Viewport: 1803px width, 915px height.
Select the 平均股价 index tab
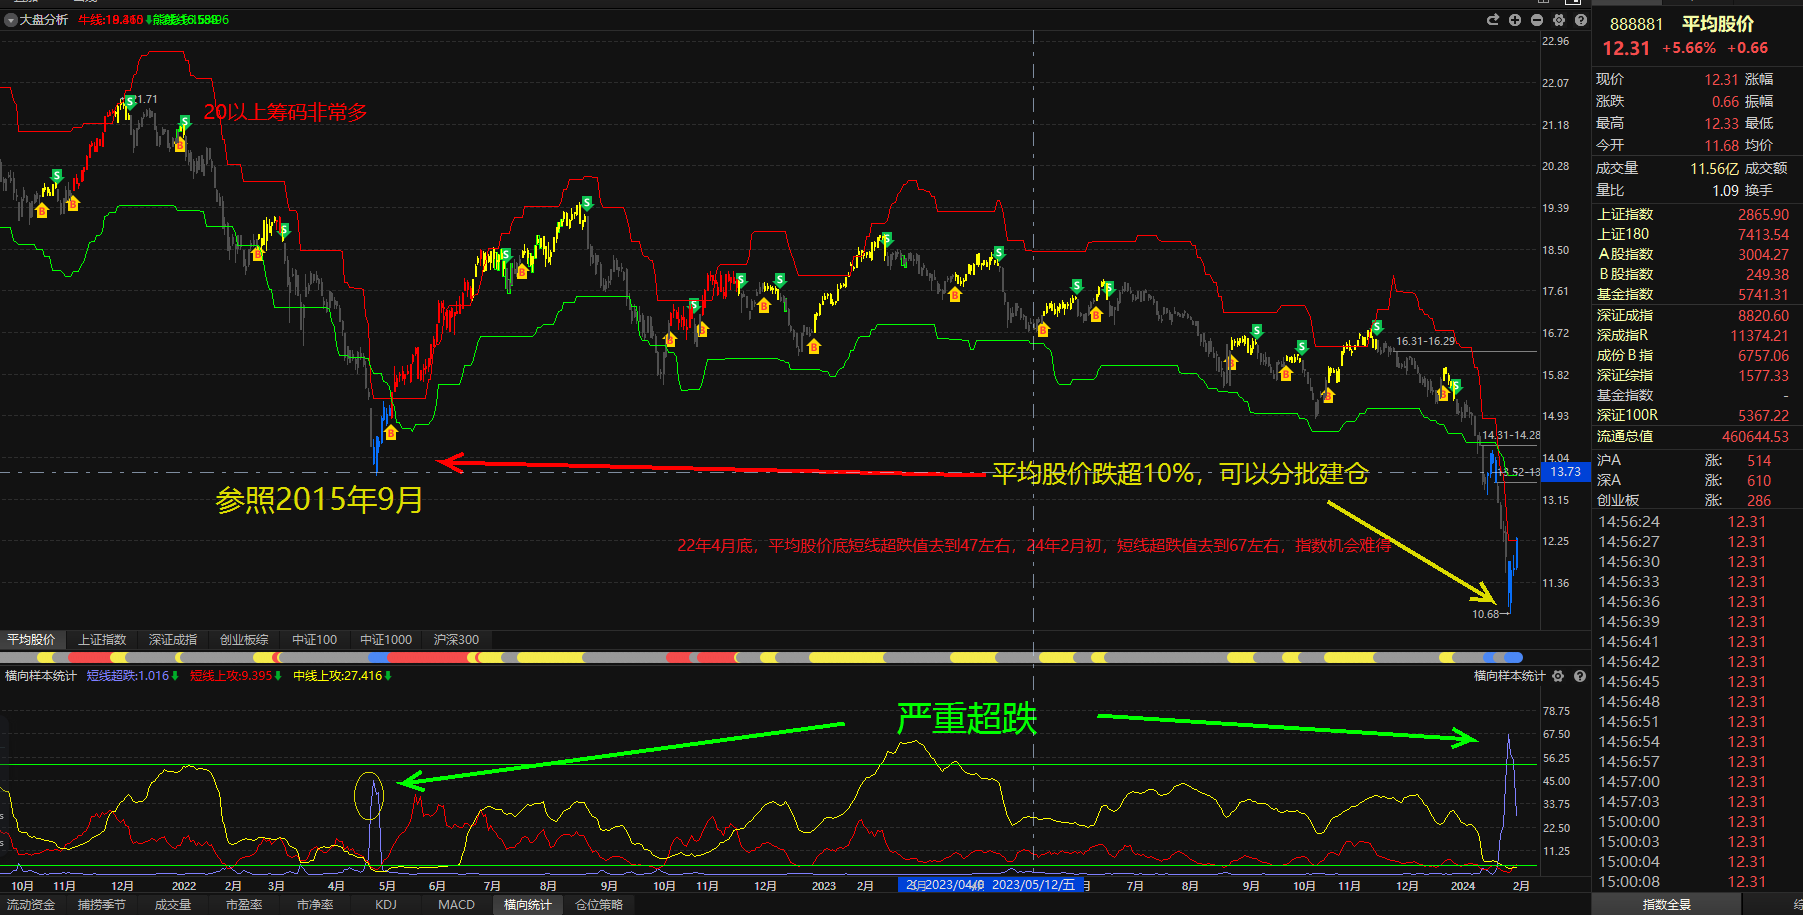point(32,639)
